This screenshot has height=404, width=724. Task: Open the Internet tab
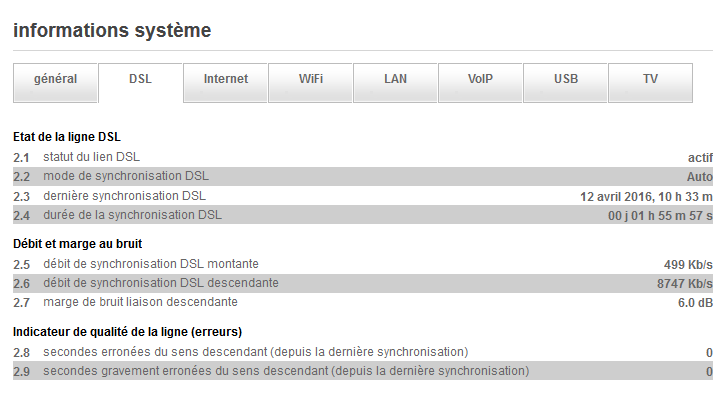coord(225,80)
